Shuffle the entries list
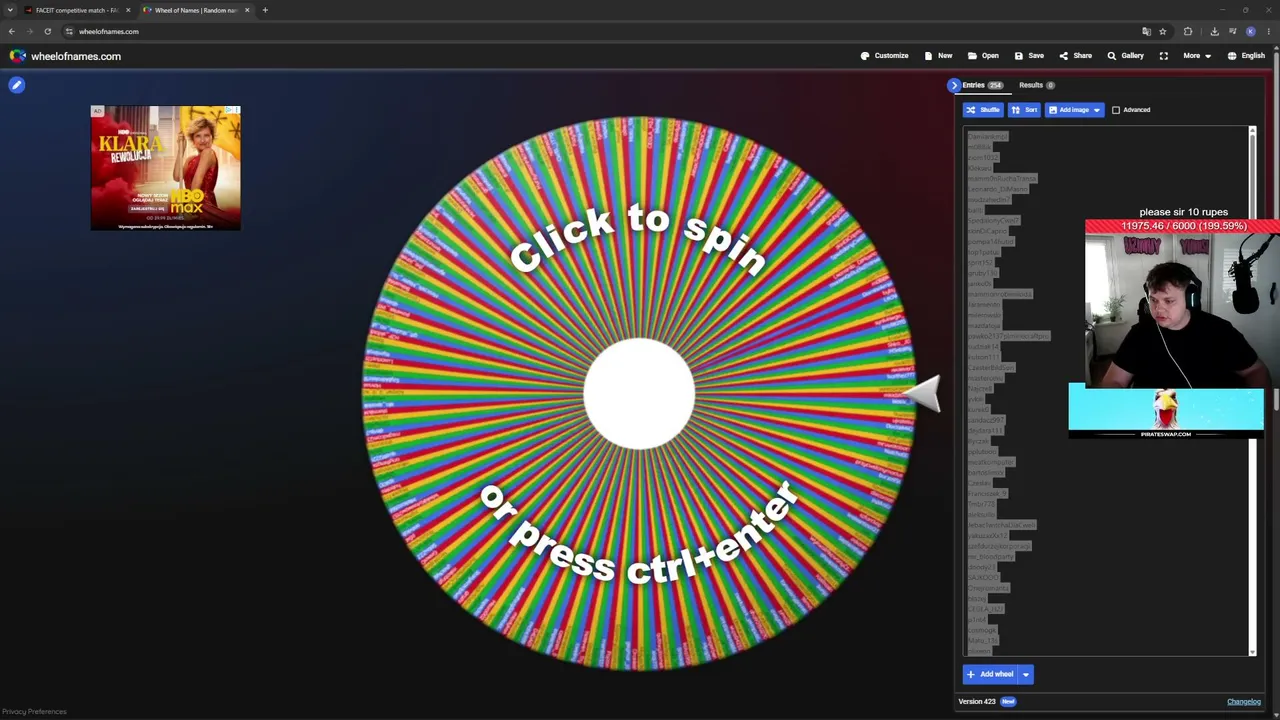This screenshot has height=720, width=1280. [983, 110]
